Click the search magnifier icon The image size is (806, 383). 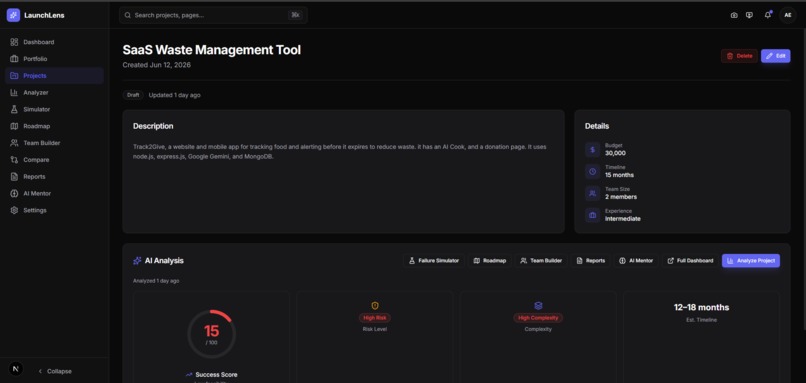[127, 15]
